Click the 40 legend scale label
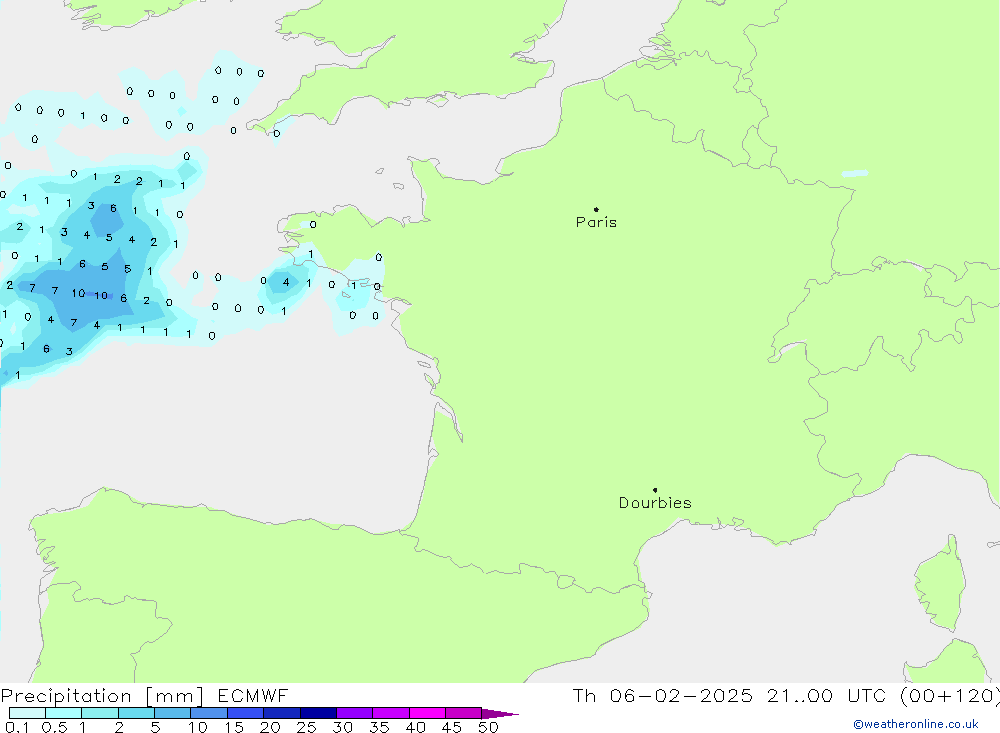 coord(415,727)
